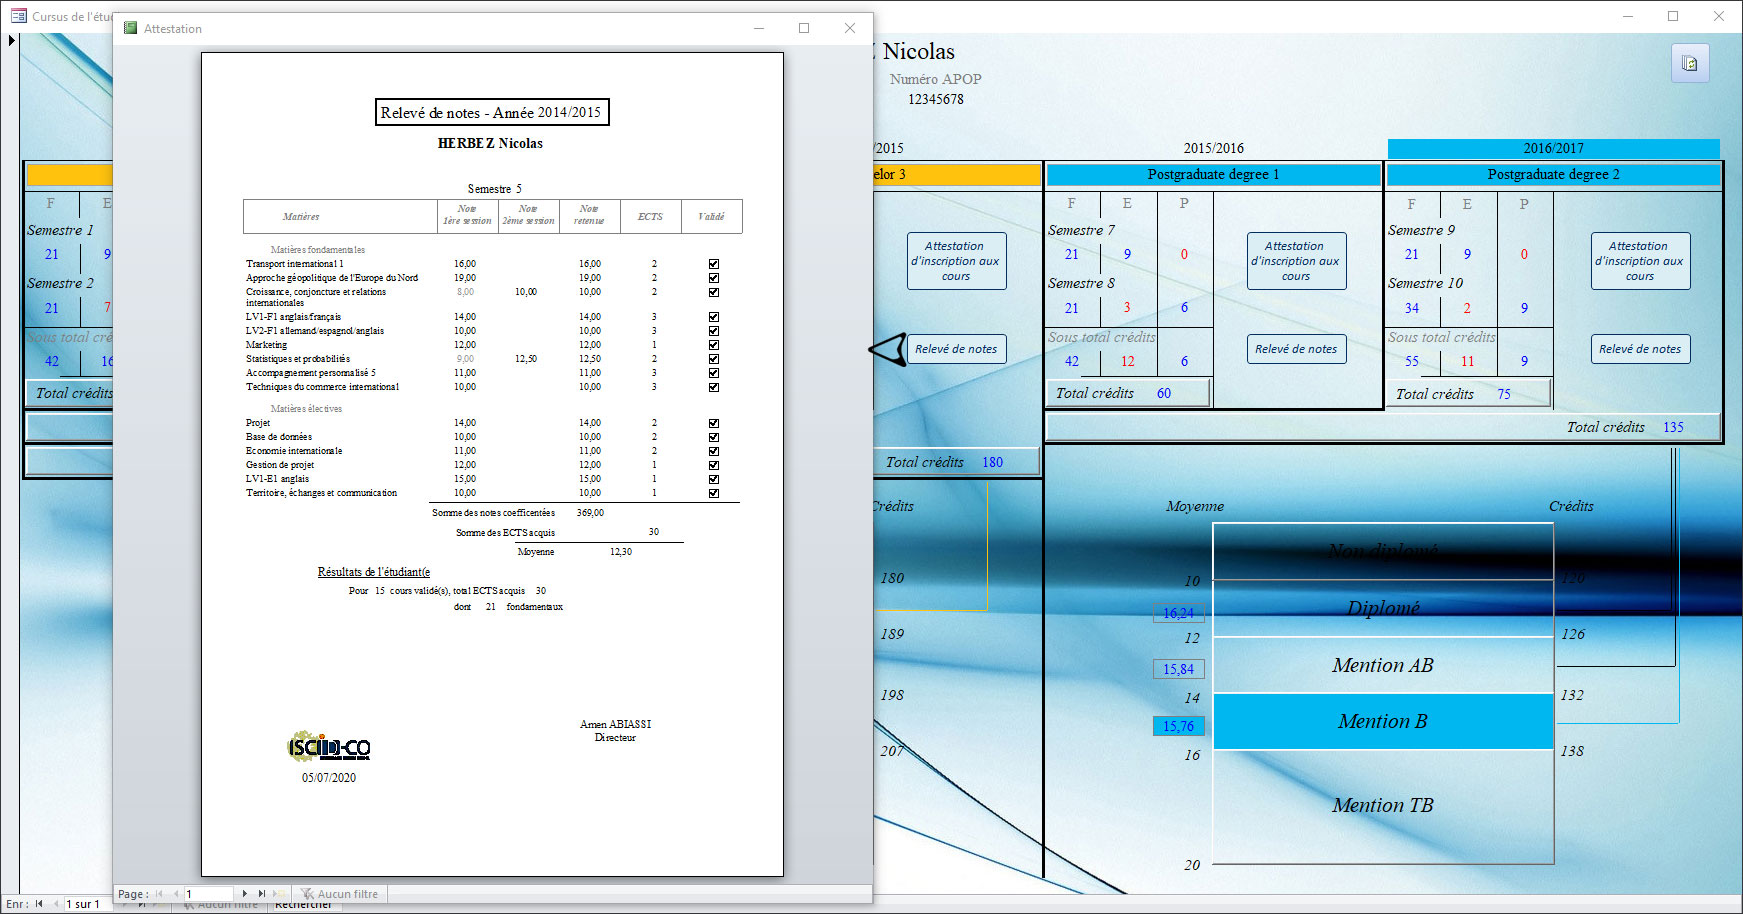Viewport: 1743px width, 914px height.
Task: Click the Semestre 7 label
Action: pos(1081,230)
